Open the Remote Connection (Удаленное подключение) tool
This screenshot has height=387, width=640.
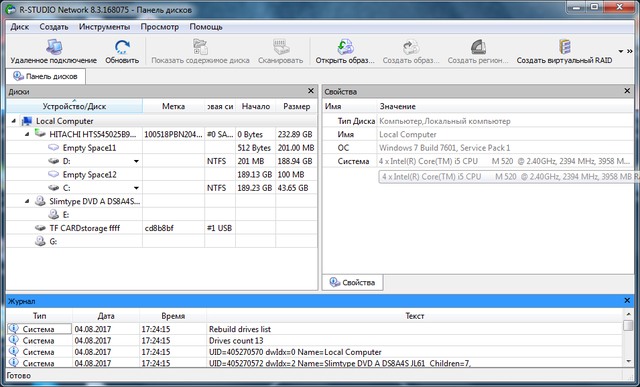click(x=53, y=52)
